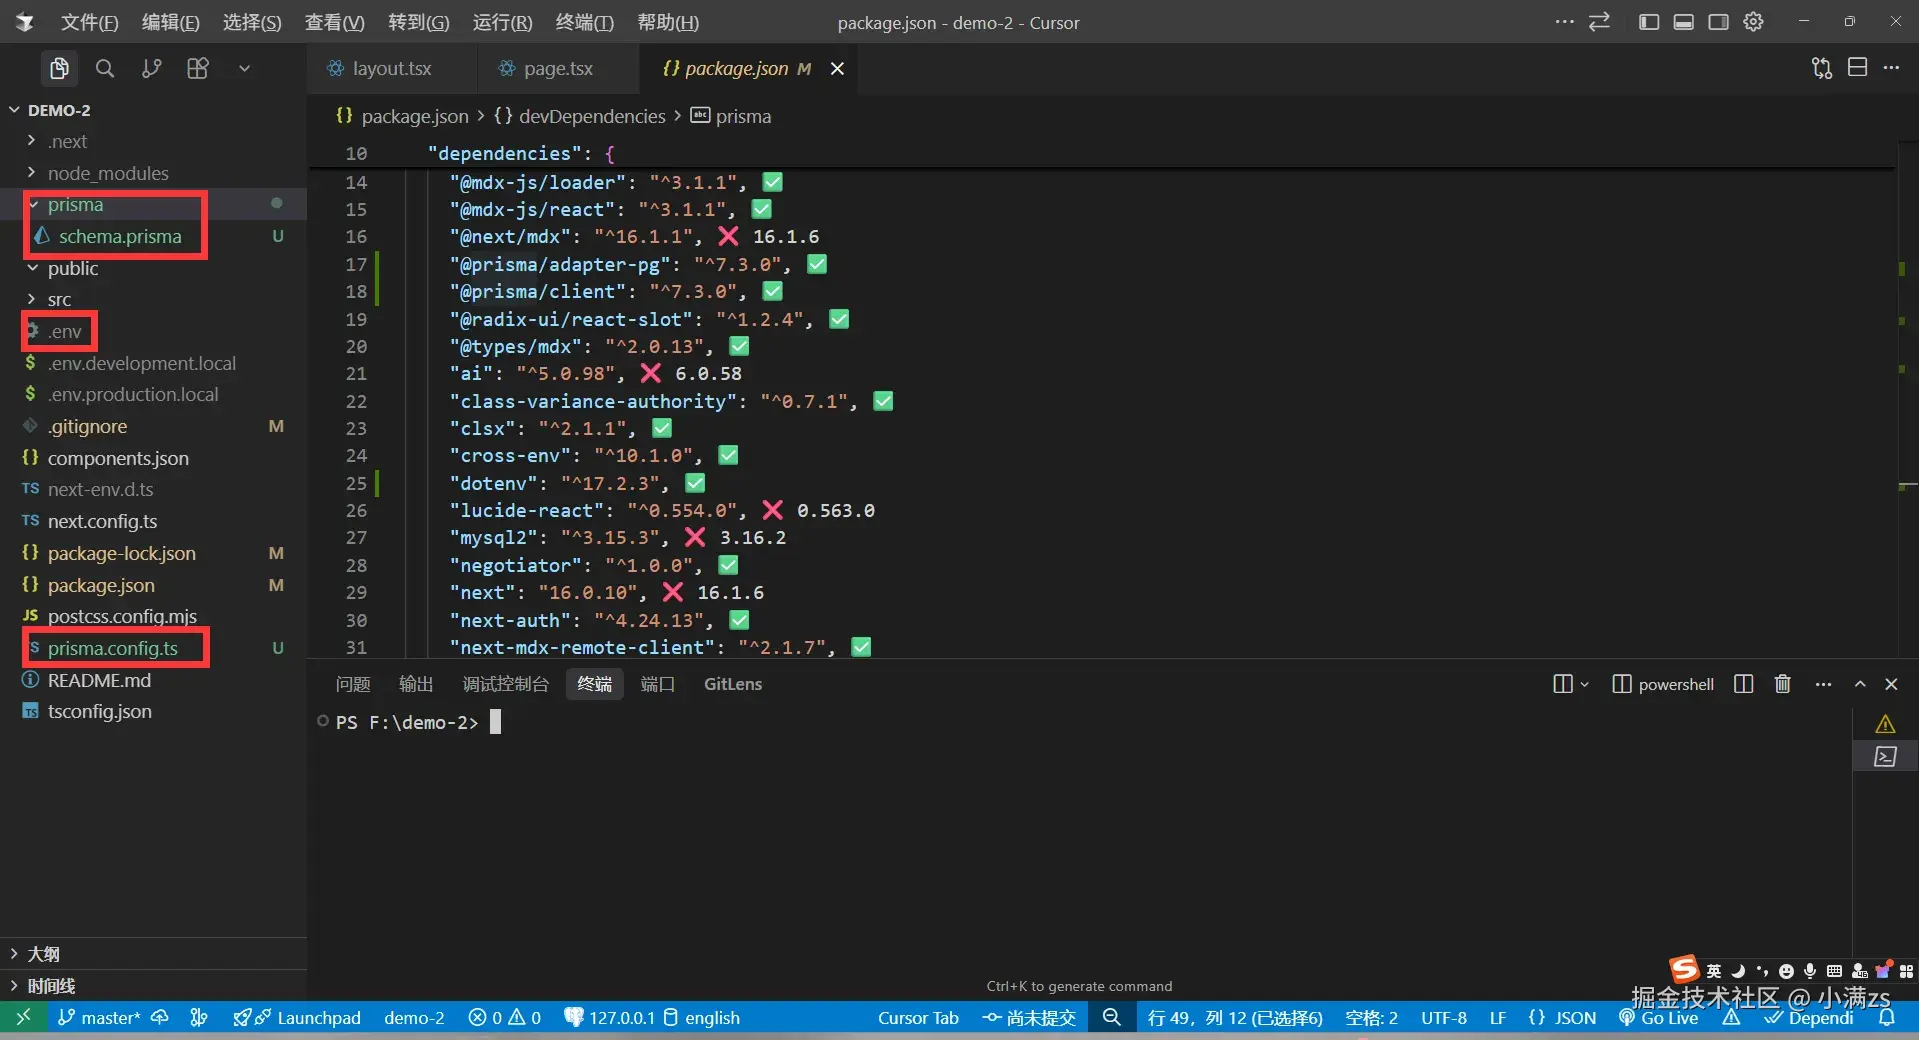Split the editor with the layout icon
Screen dimensions: 1919x1040
click(1858, 68)
